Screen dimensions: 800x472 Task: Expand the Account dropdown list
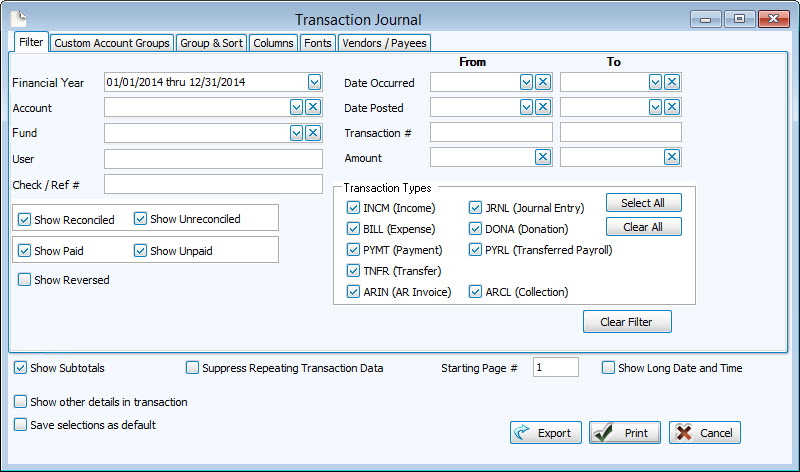[x=296, y=107]
